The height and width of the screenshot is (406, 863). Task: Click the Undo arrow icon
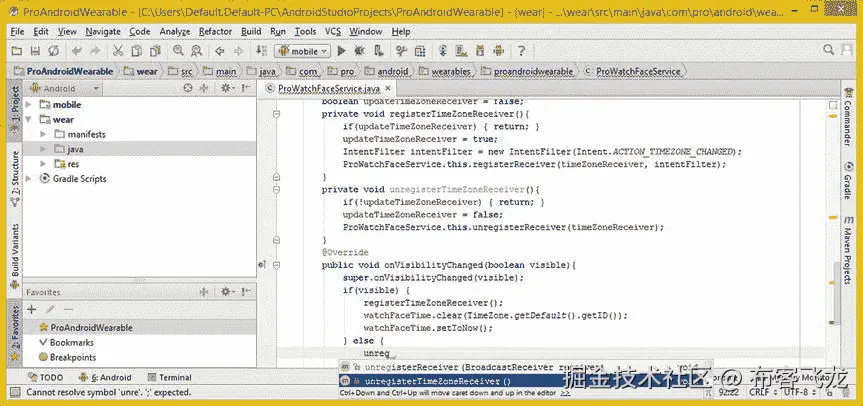[77, 51]
